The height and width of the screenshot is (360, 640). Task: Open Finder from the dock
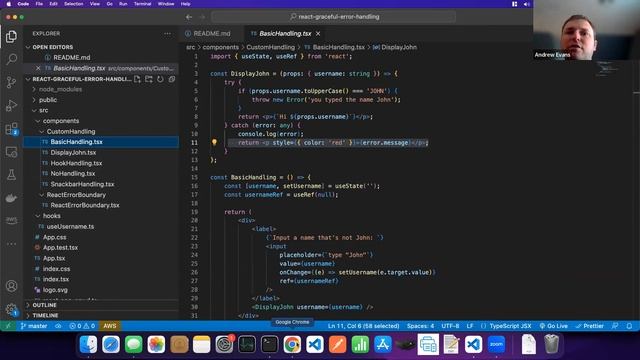point(88,344)
